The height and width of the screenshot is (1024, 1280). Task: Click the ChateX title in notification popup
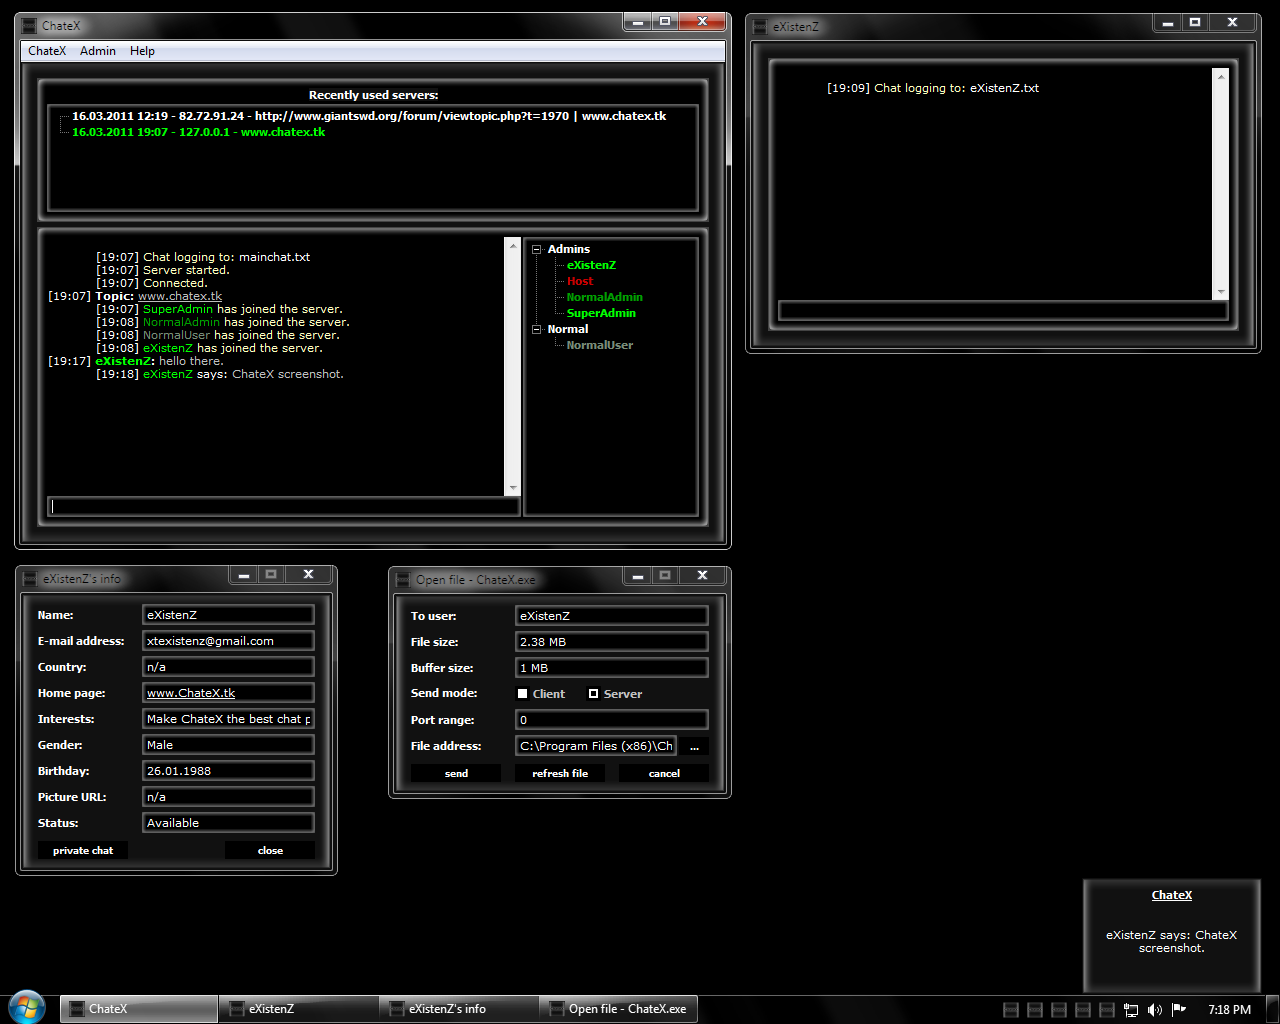(1172, 895)
